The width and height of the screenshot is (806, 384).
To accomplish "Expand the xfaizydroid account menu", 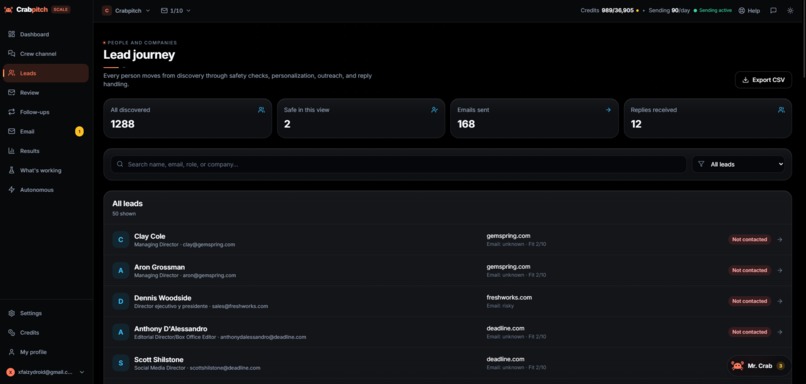I will 45,372.
